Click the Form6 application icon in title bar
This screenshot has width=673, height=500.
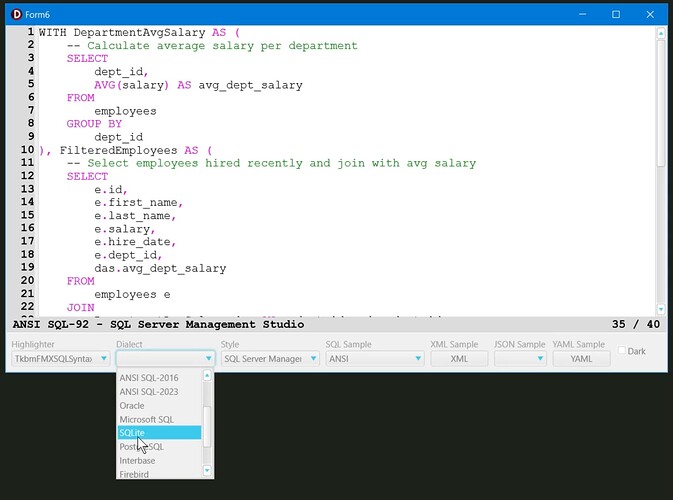point(16,15)
